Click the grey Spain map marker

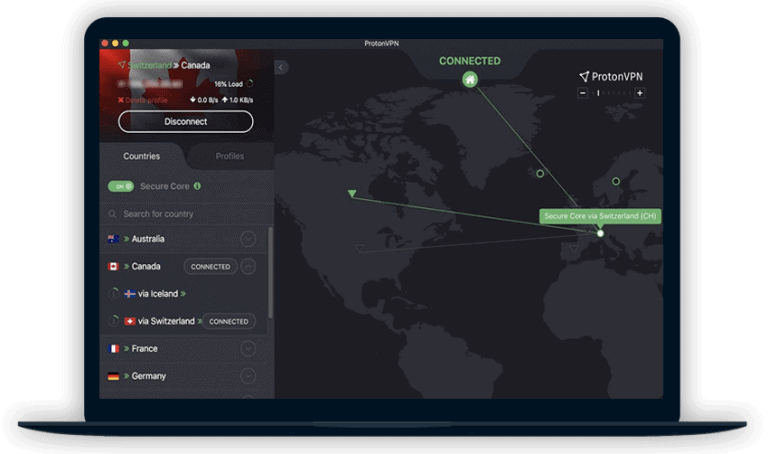tap(573, 249)
